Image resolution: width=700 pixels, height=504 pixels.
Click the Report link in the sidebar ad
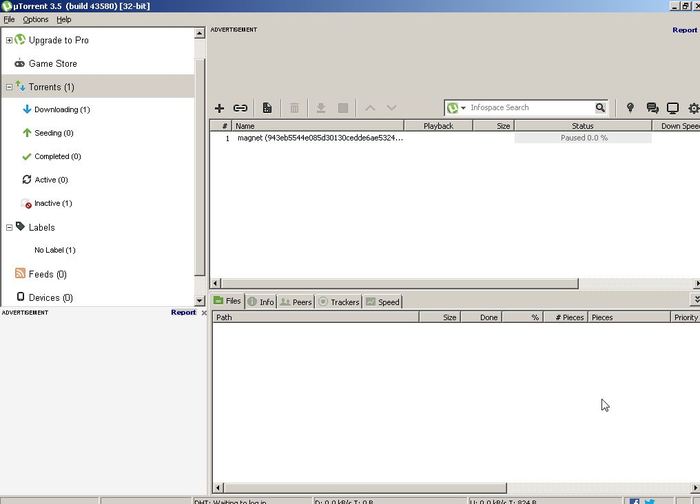[183, 312]
